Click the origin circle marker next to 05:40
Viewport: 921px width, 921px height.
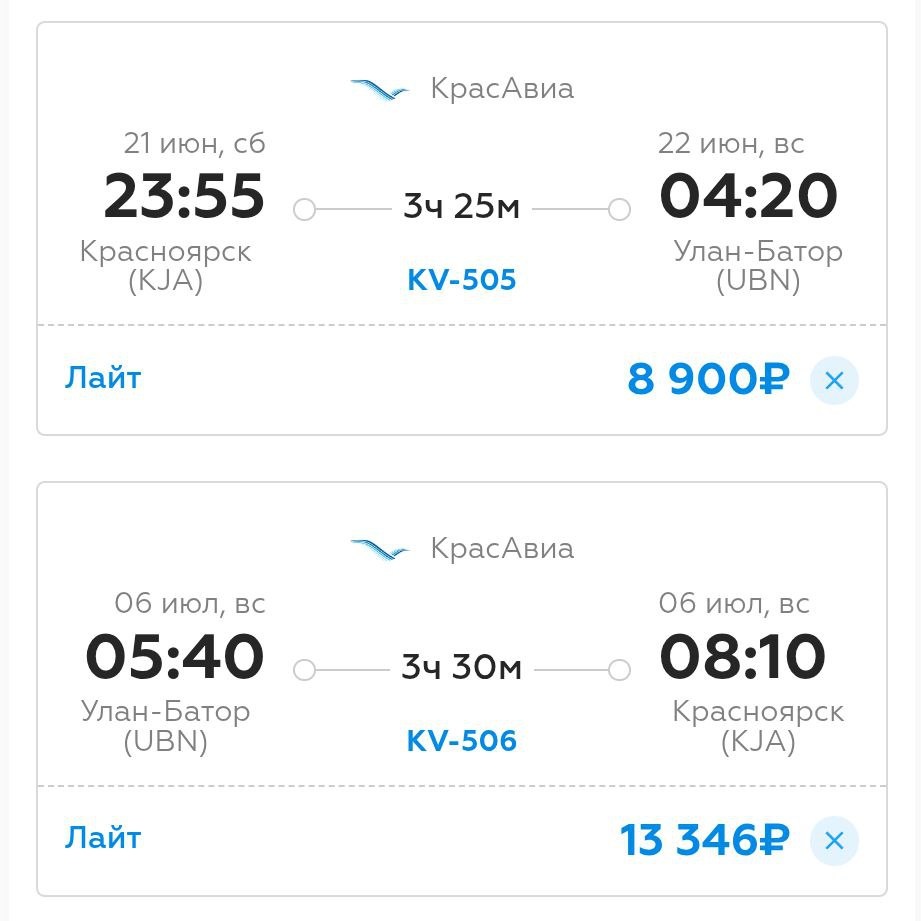[x=305, y=669]
